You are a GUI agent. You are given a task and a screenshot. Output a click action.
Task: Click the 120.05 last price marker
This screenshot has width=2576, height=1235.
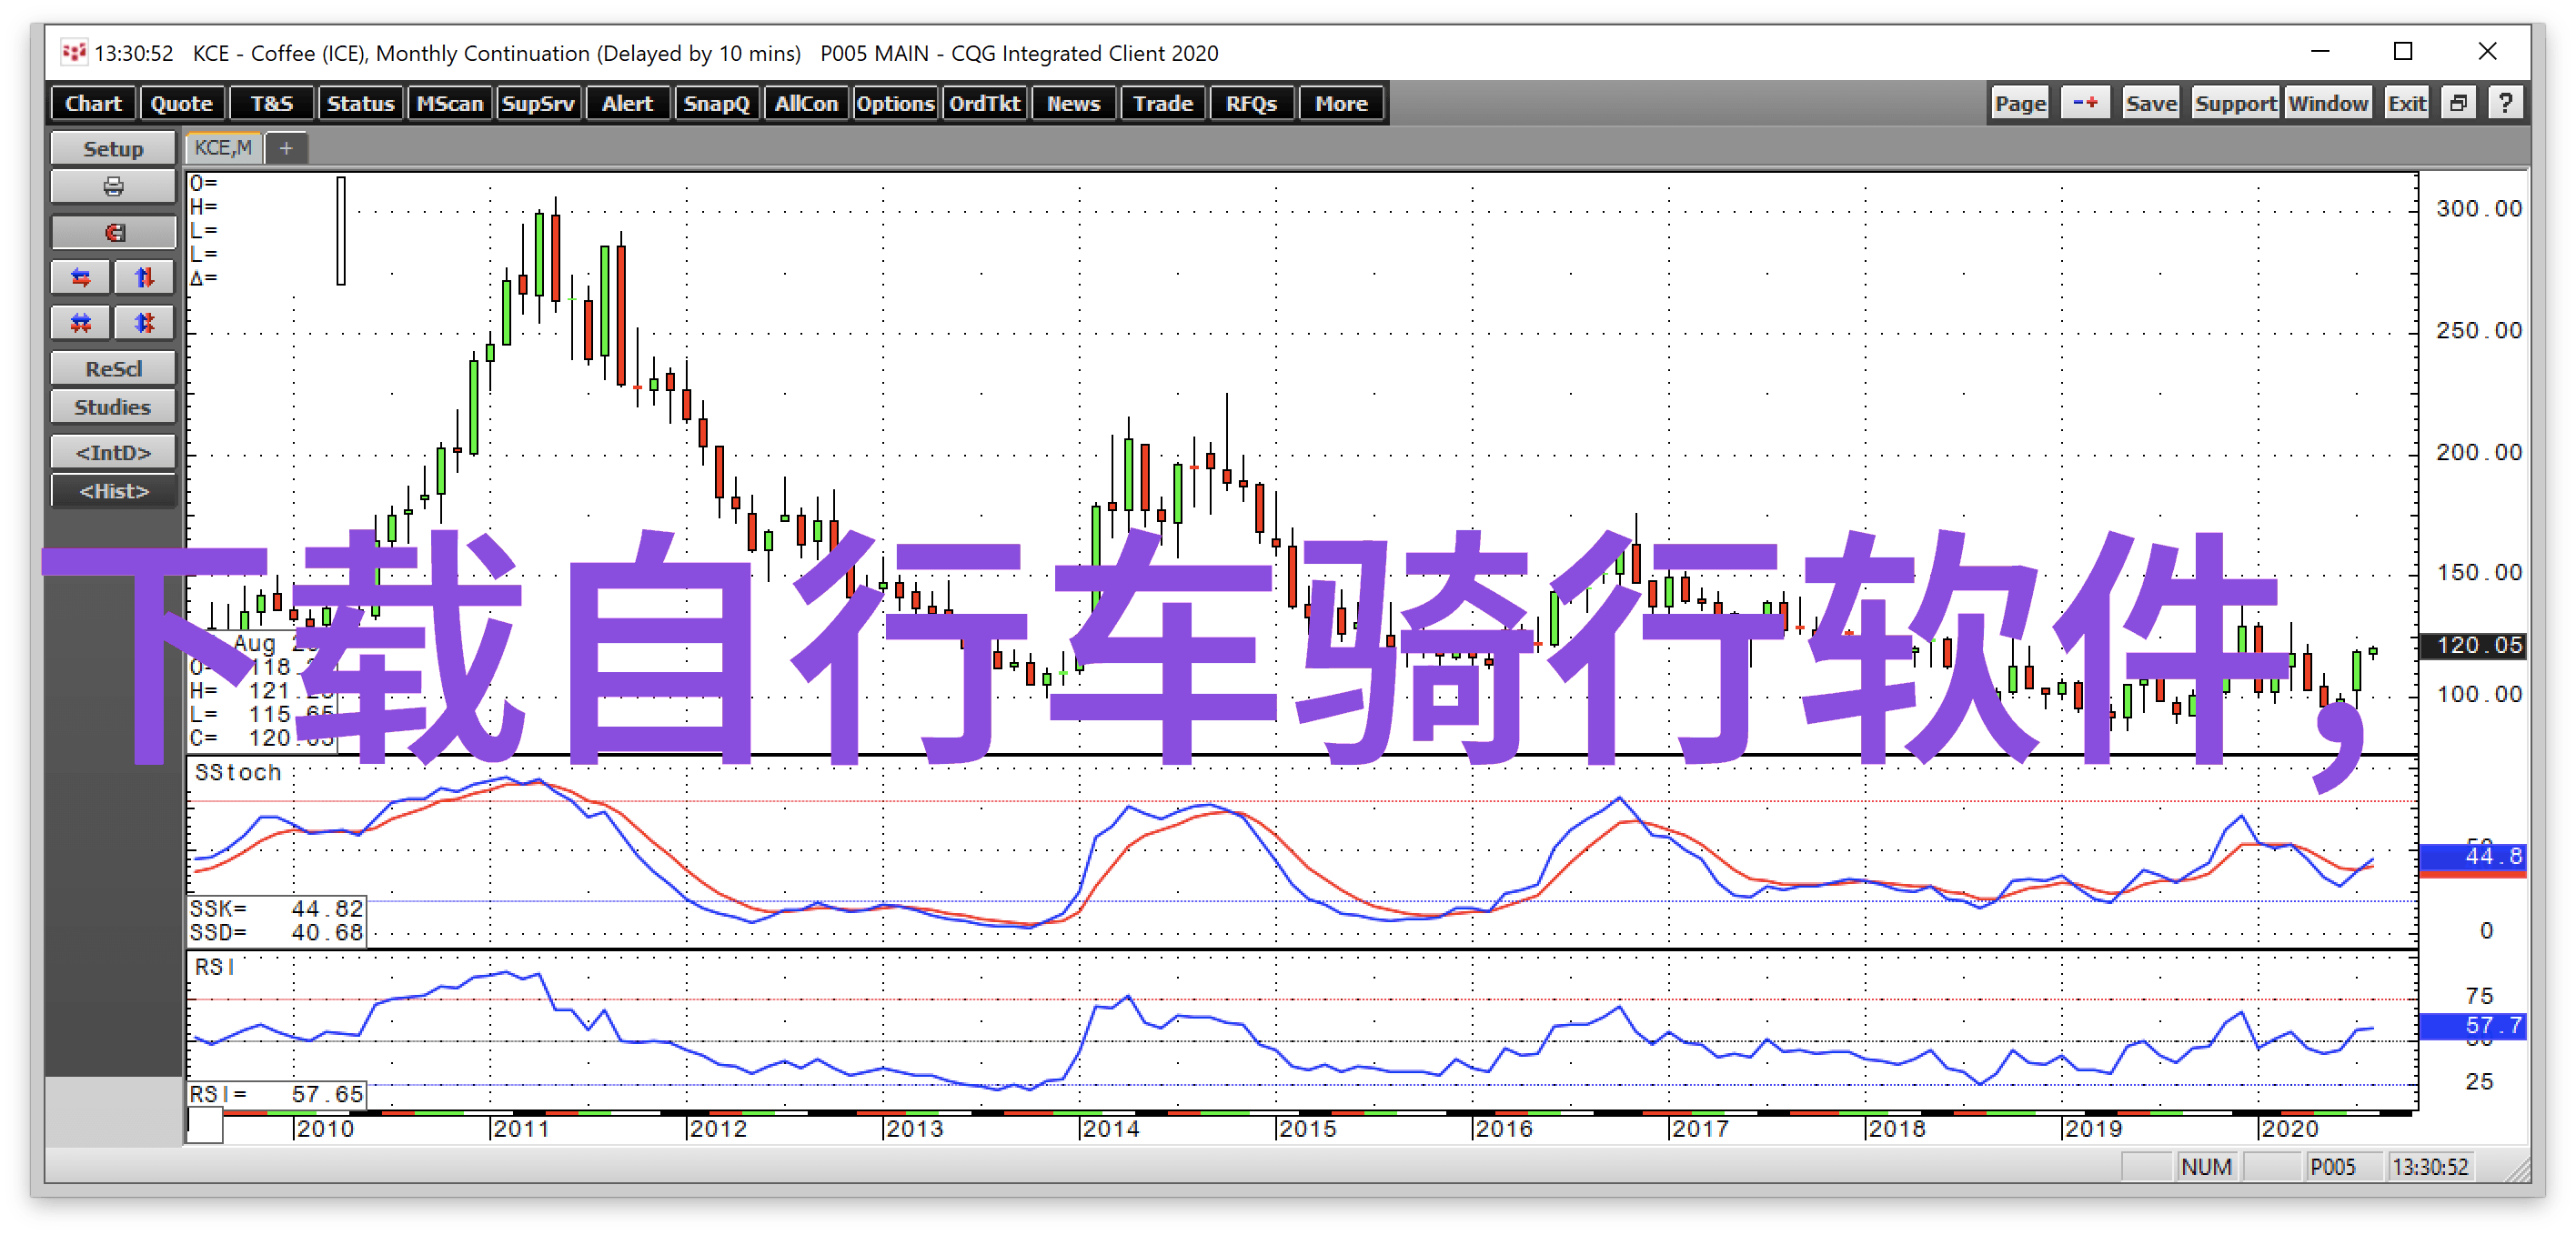(x=2472, y=645)
